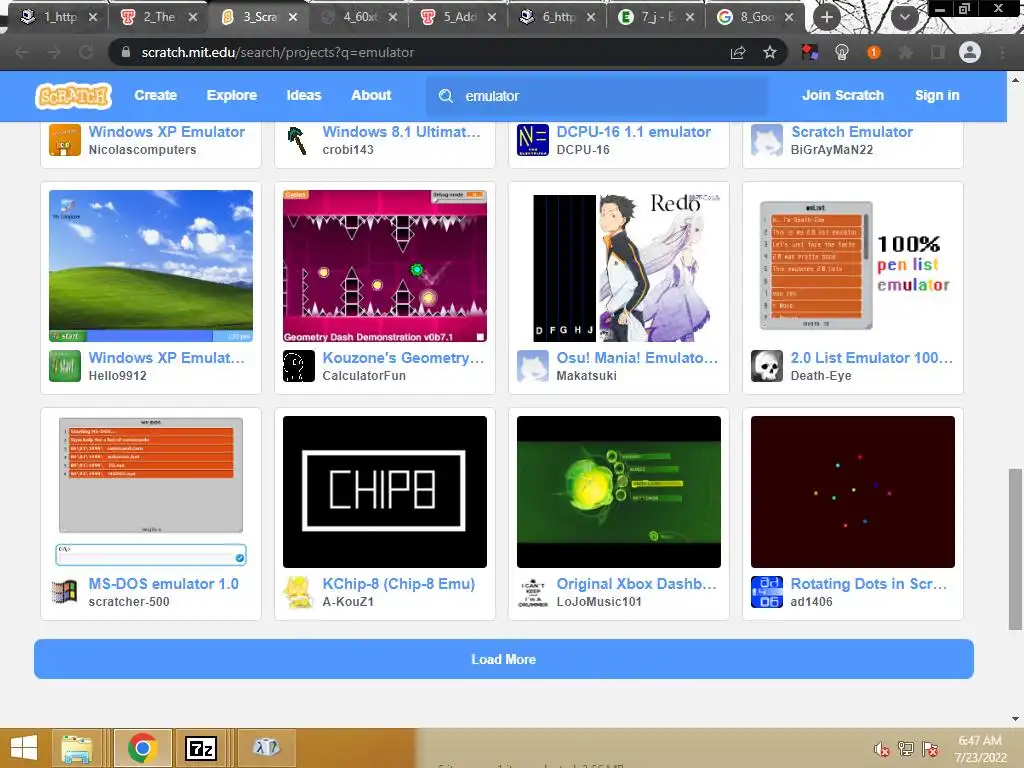Go back in browser history
This screenshot has height=768, width=1024.
click(22, 52)
